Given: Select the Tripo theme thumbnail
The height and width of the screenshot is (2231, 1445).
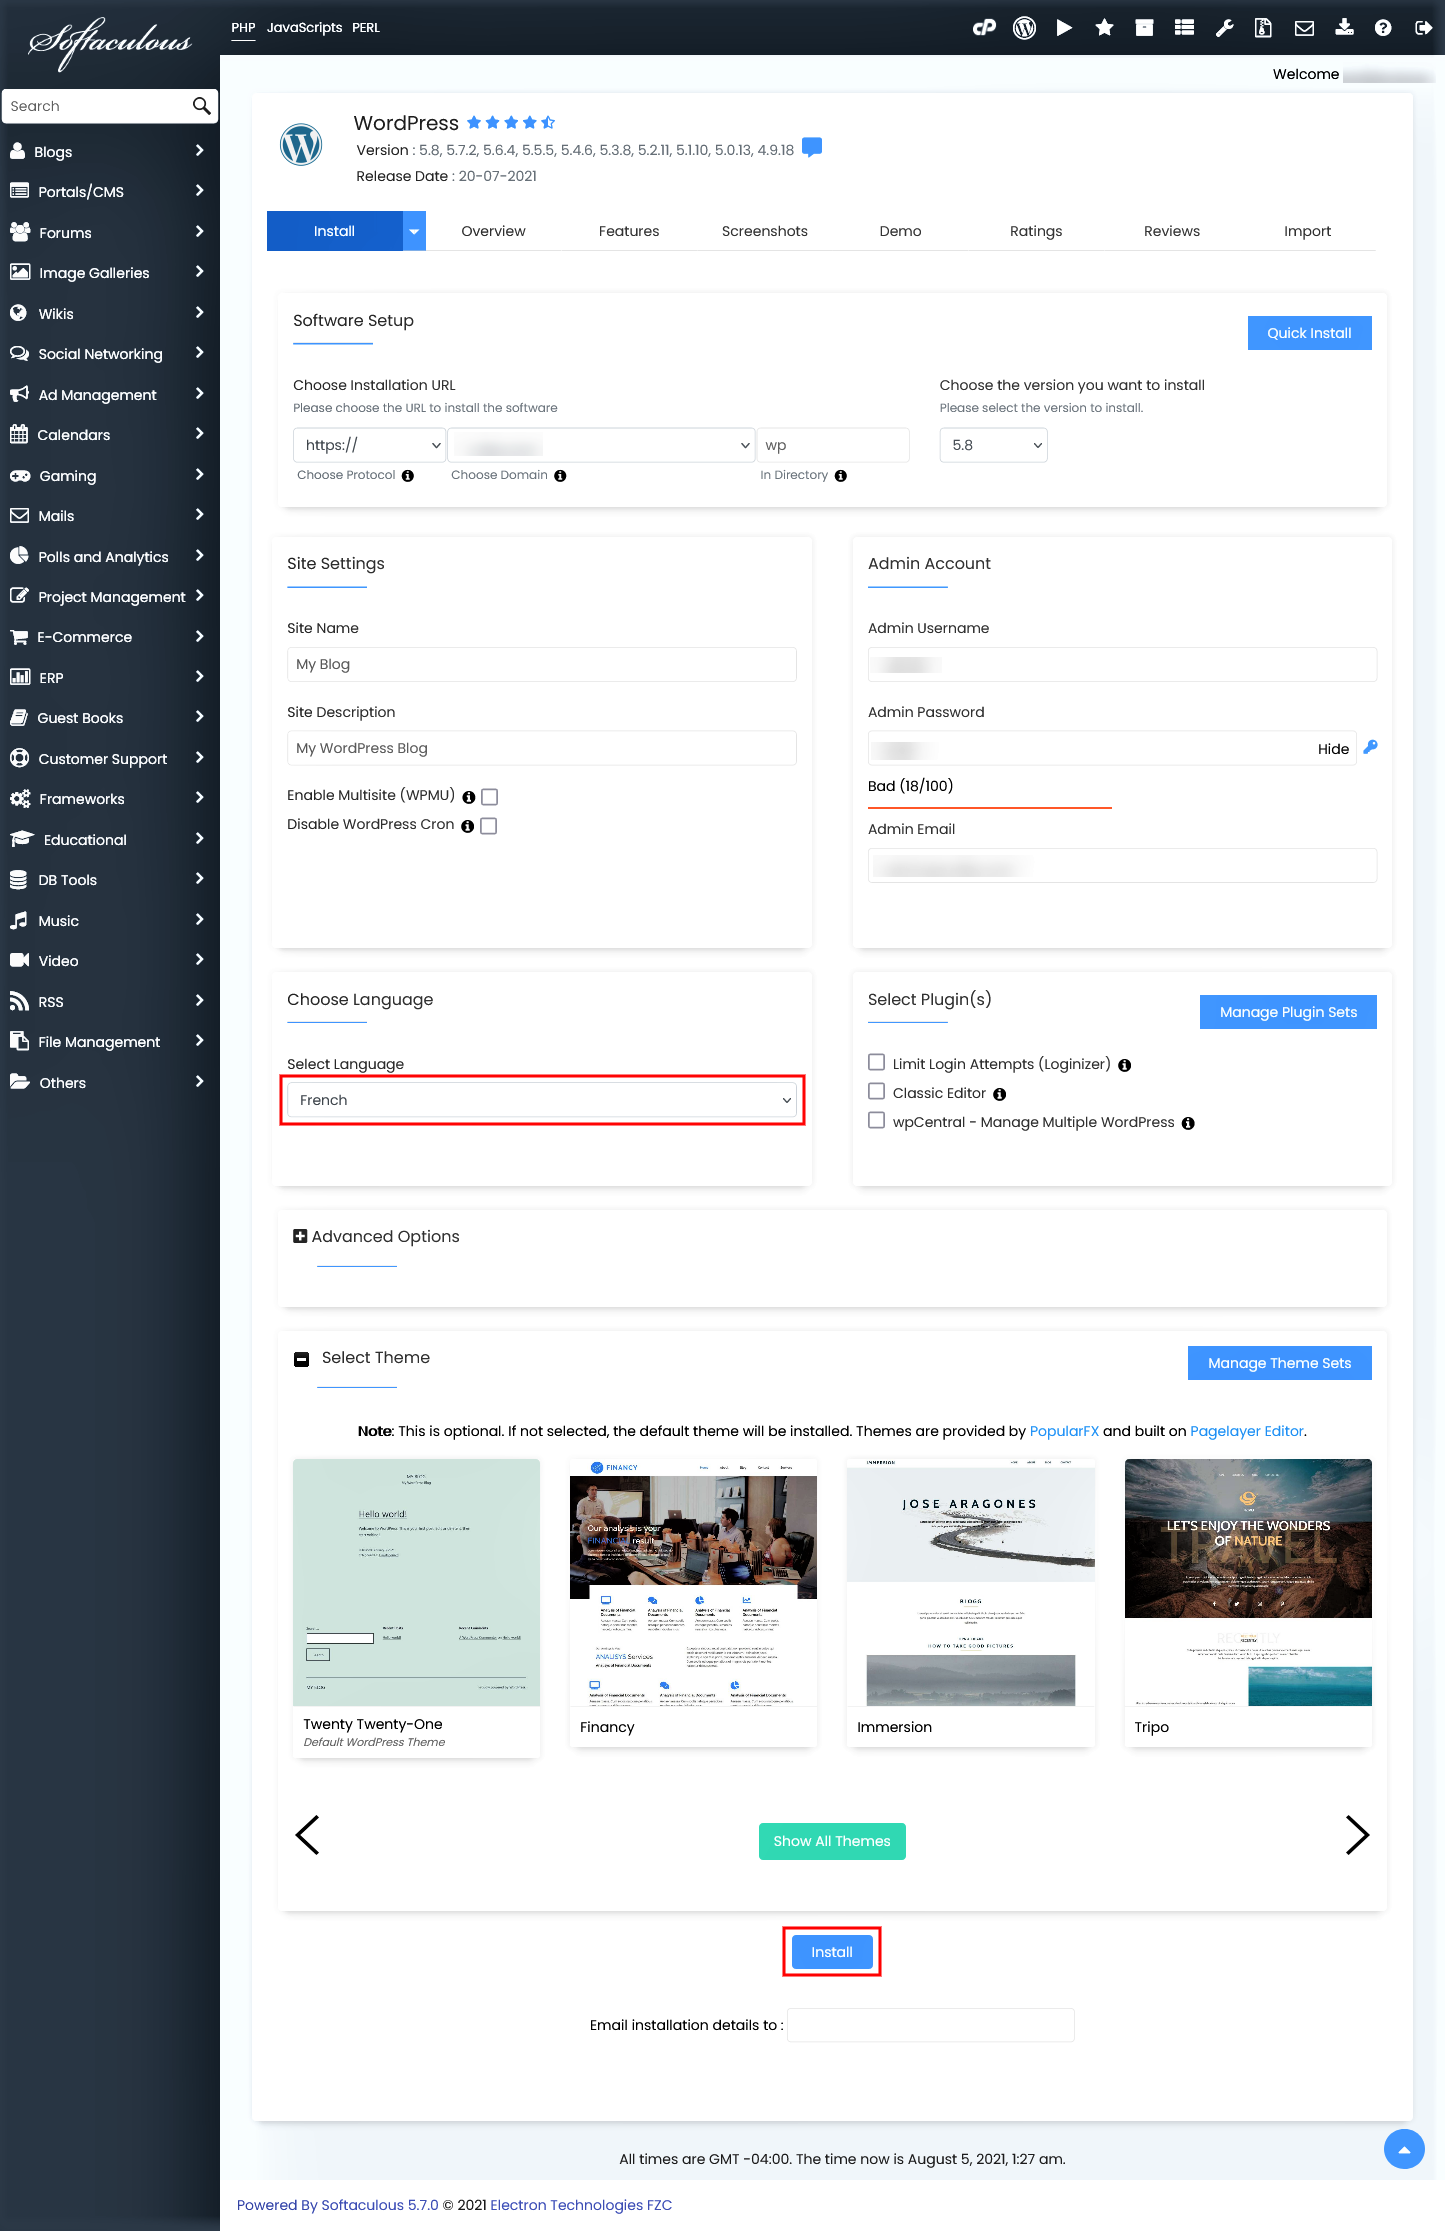Looking at the screenshot, I should 1248,1583.
